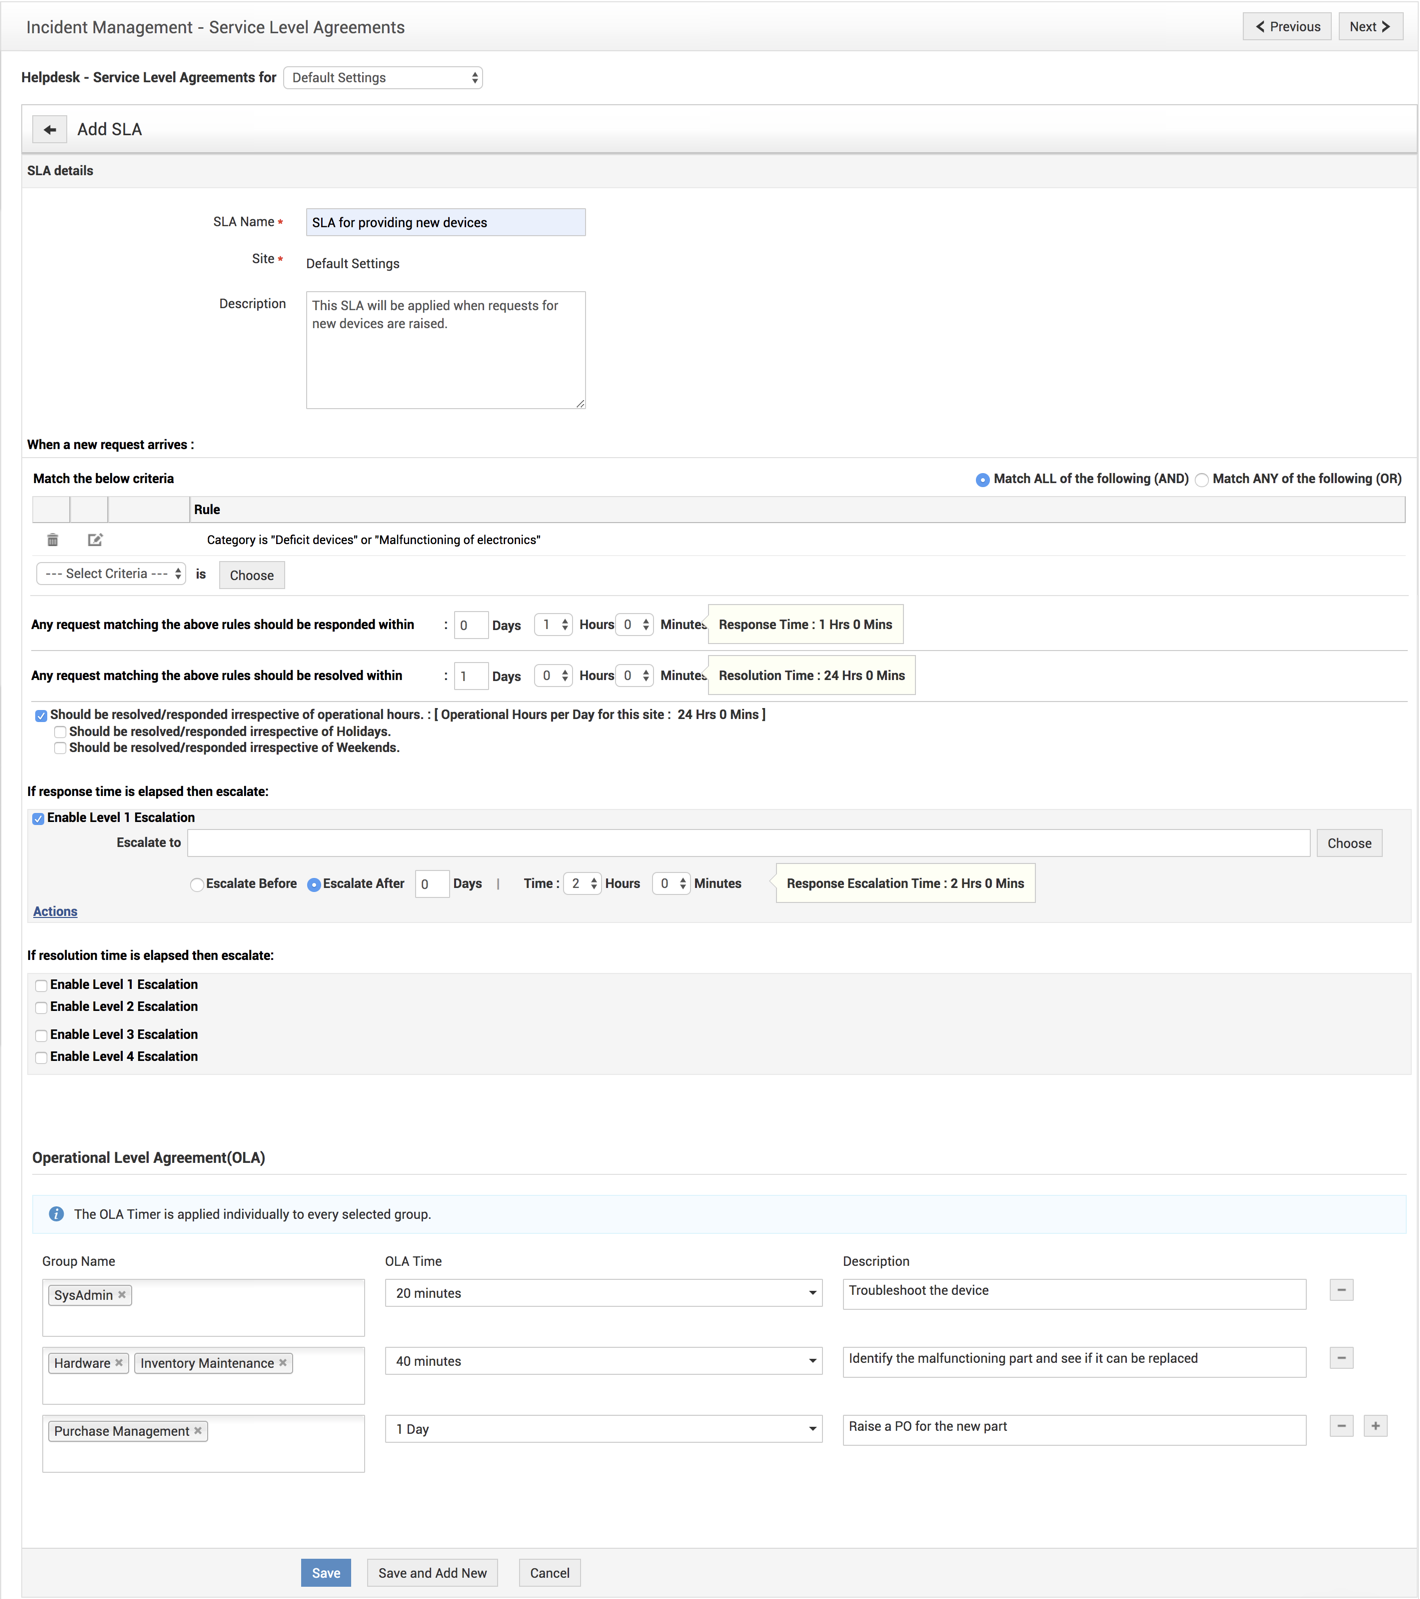The width and height of the screenshot is (1420, 1599).
Task: Enable irrespective of Holidays checkbox
Action: pyautogui.click(x=60, y=732)
